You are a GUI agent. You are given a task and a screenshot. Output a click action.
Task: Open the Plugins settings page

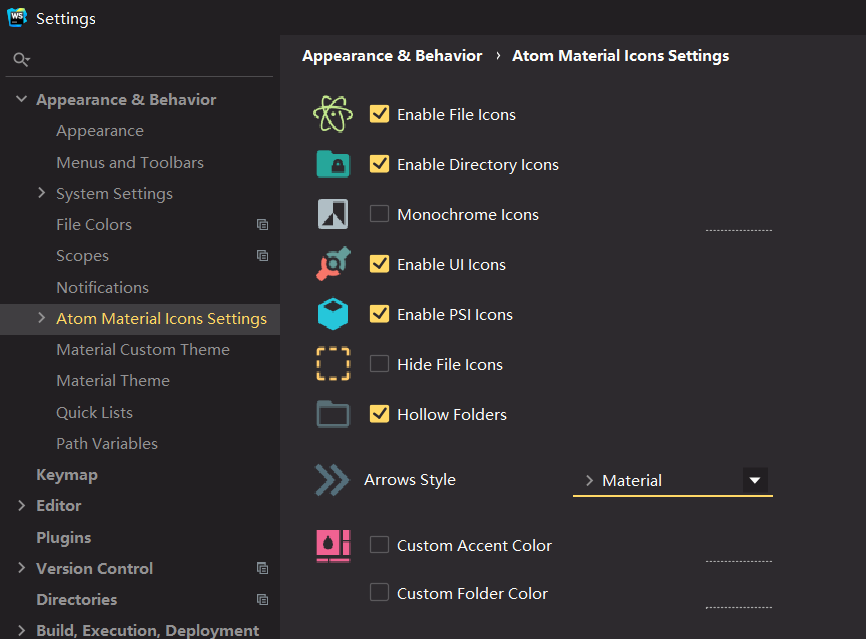point(64,537)
